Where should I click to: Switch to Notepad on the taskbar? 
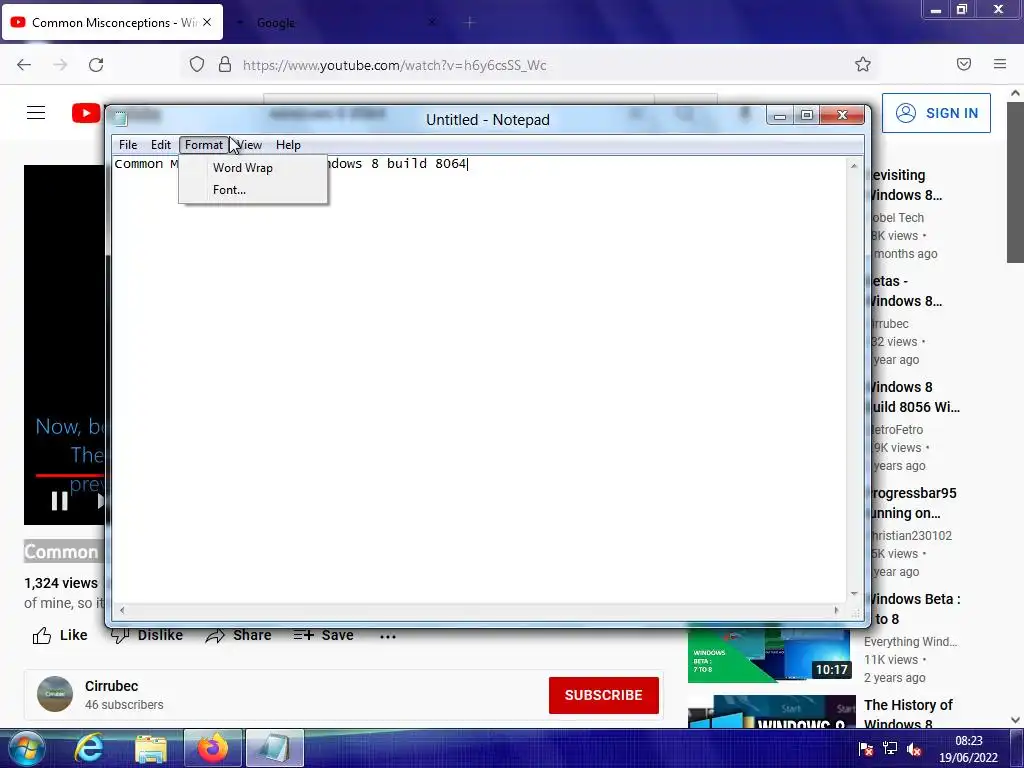[274, 748]
